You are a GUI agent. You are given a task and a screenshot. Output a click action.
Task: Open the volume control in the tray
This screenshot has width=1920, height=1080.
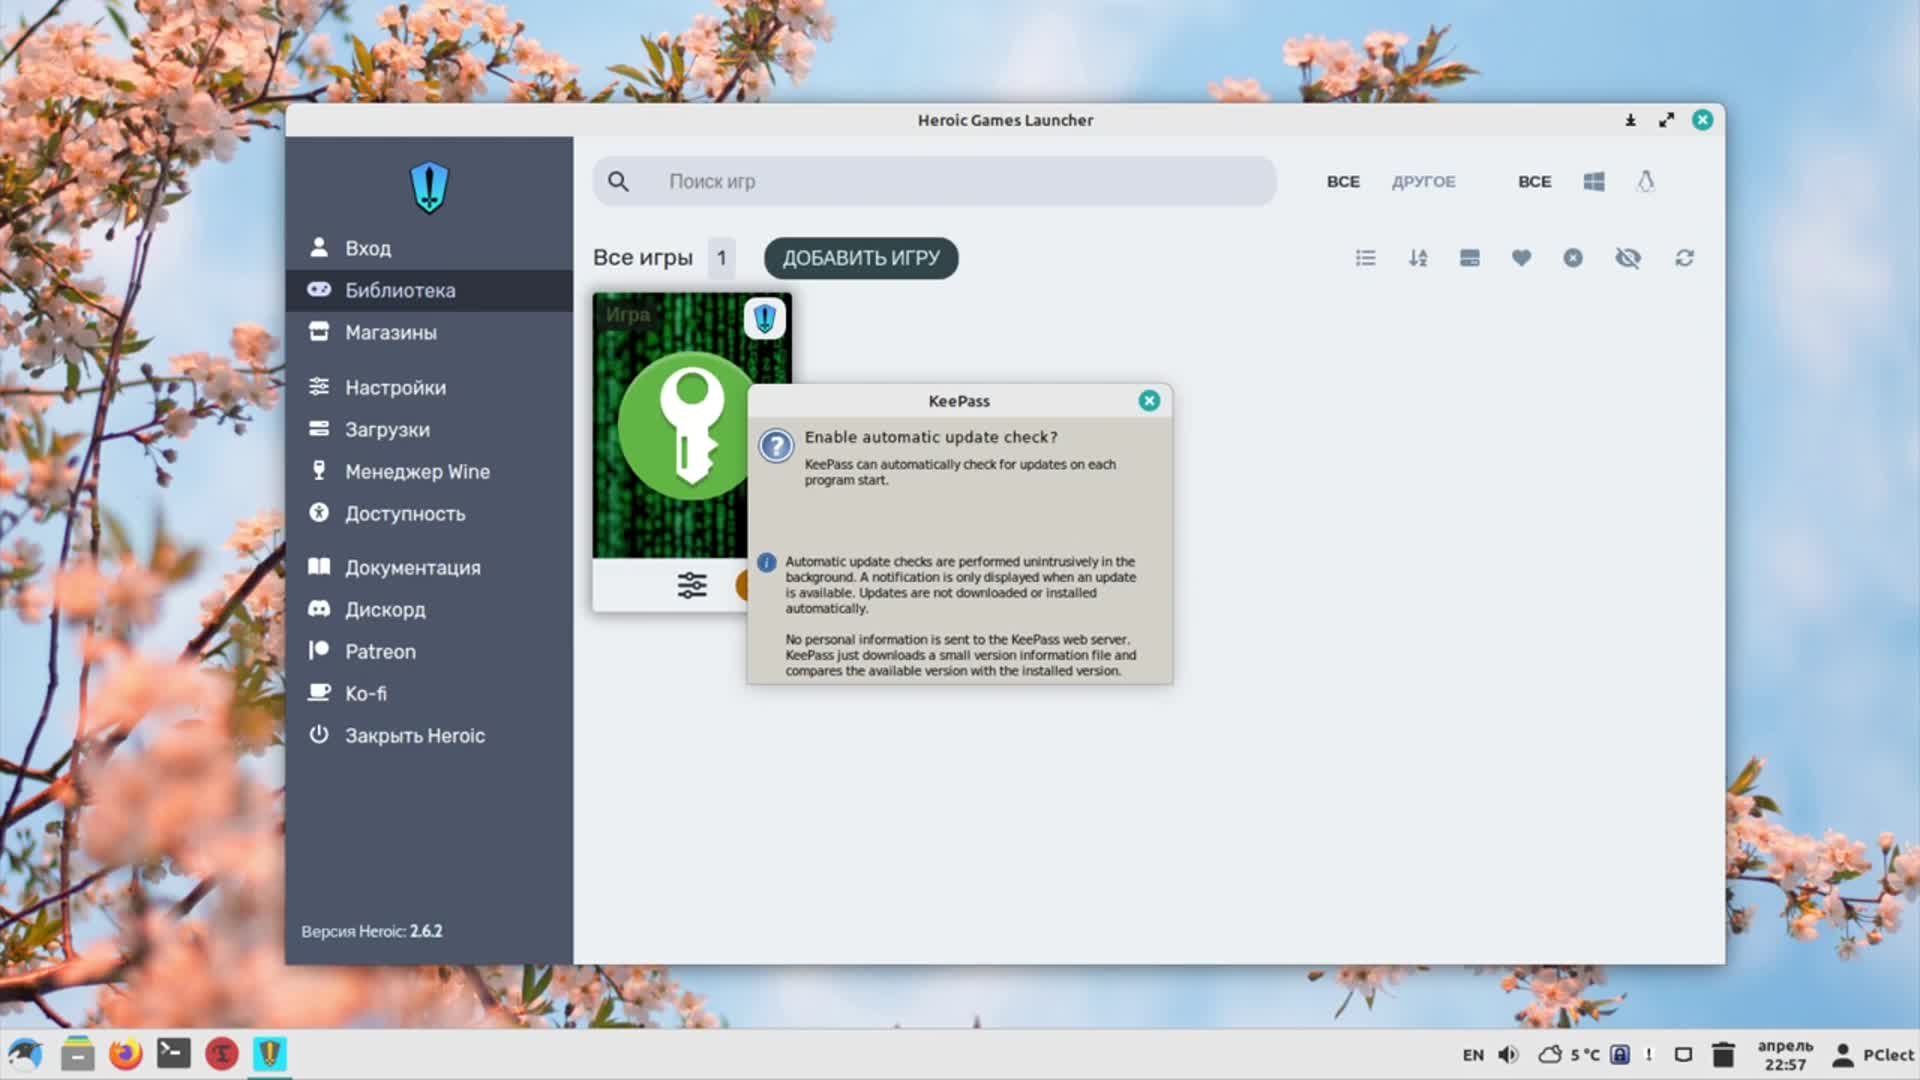tap(1508, 1055)
